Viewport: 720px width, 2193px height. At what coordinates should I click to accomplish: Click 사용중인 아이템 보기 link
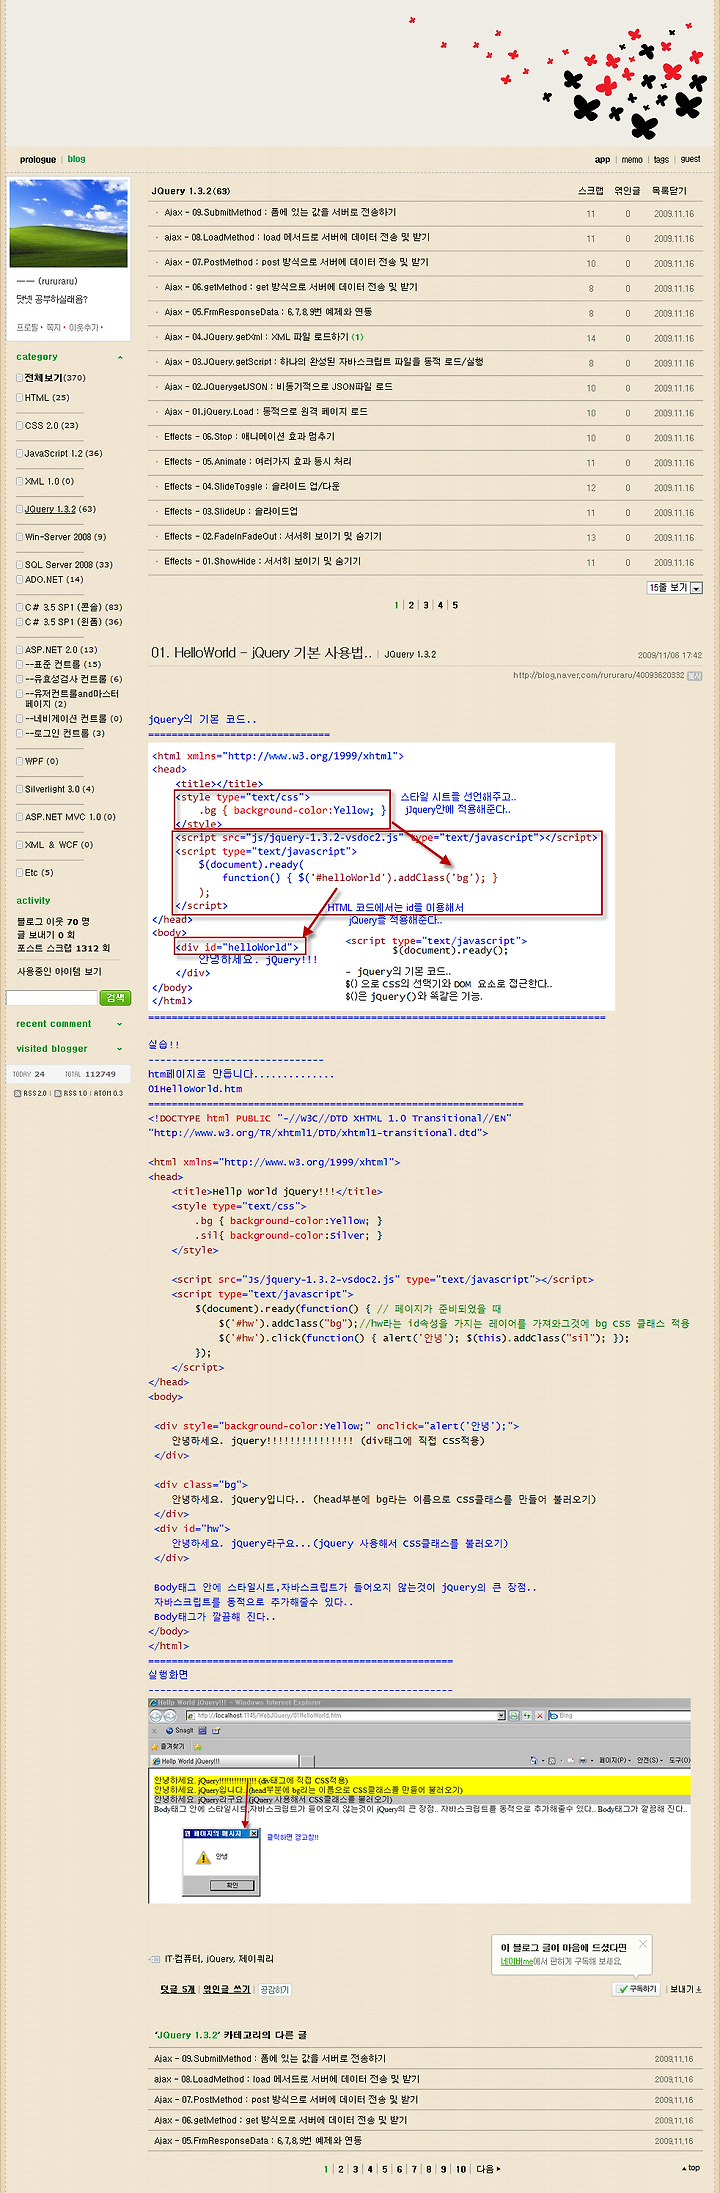click(x=59, y=972)
